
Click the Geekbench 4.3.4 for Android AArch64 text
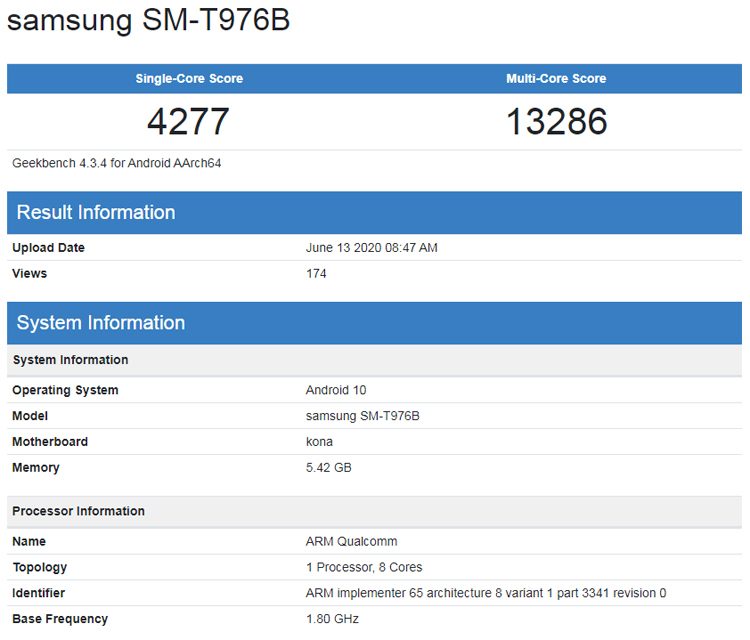117,163
